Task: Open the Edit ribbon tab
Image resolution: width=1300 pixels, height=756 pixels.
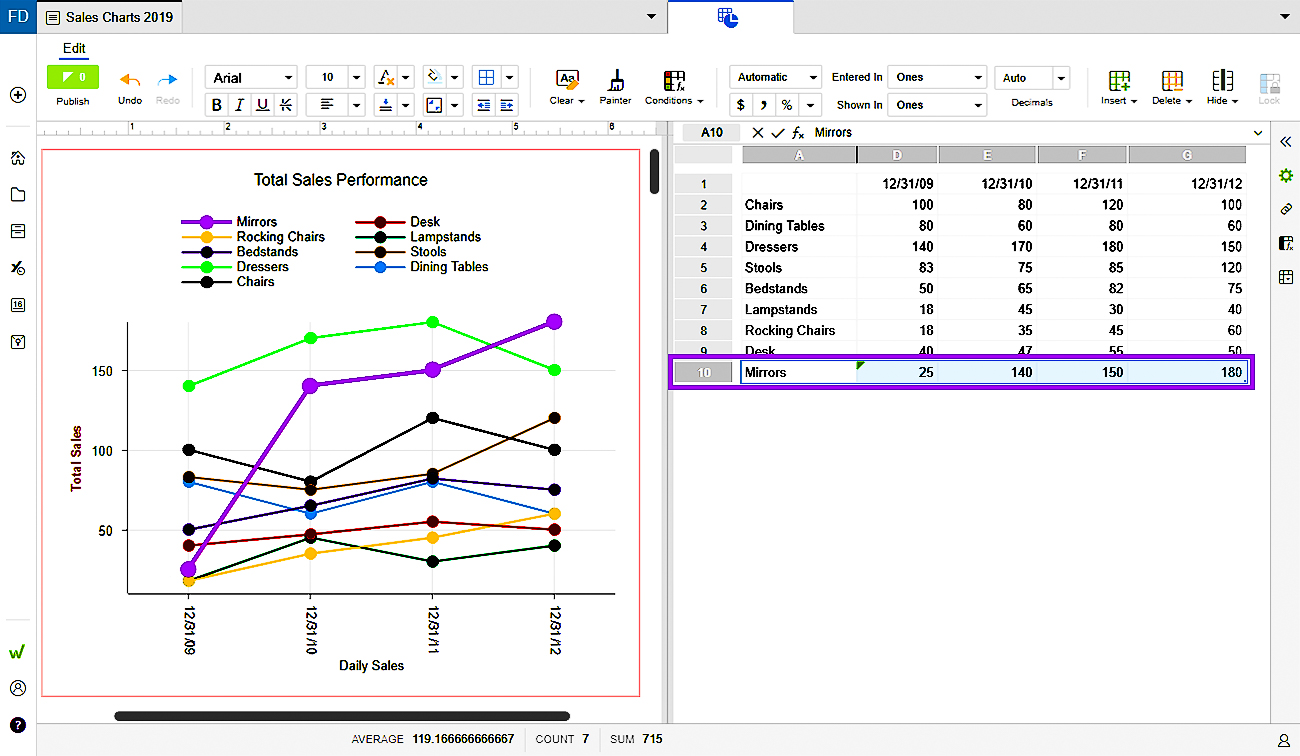Action: [x=74, y=48]
